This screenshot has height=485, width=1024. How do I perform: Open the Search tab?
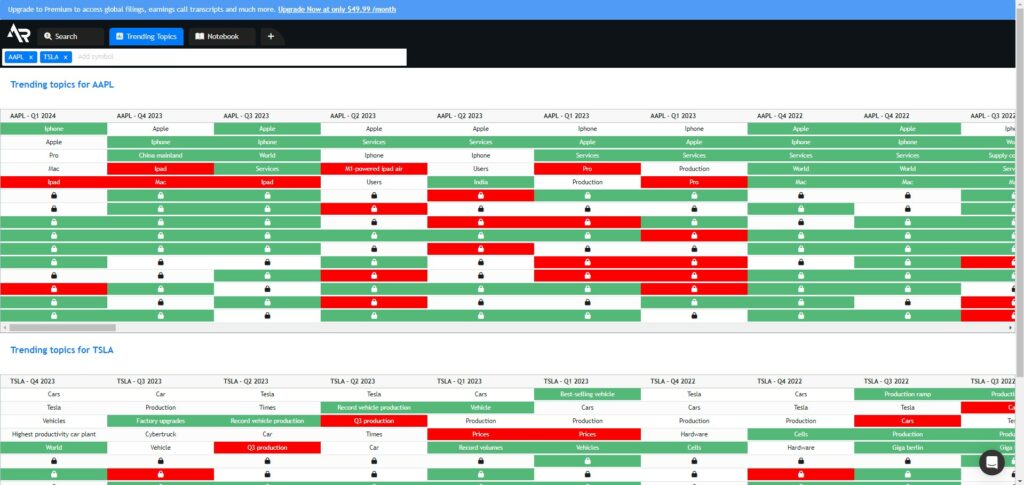pyautogui.click(x=70, y=37)
